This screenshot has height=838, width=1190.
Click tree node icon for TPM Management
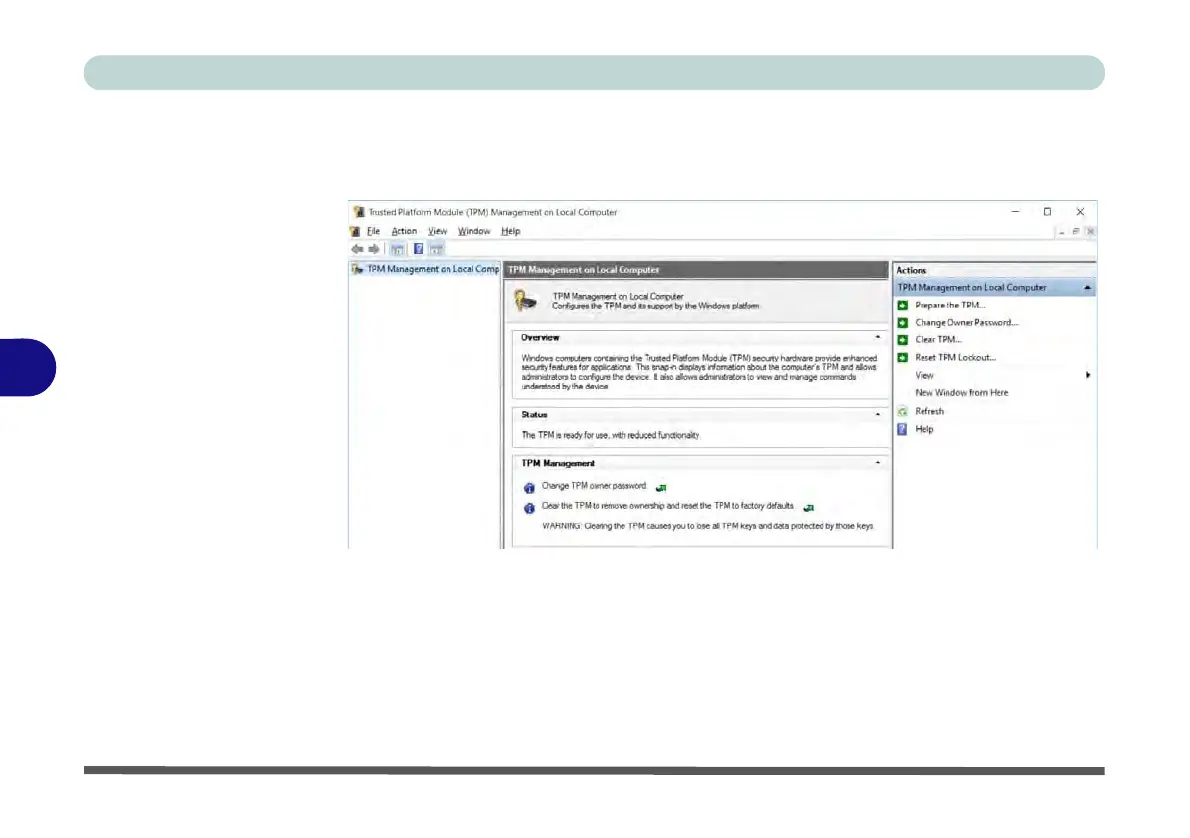[357, 269]
